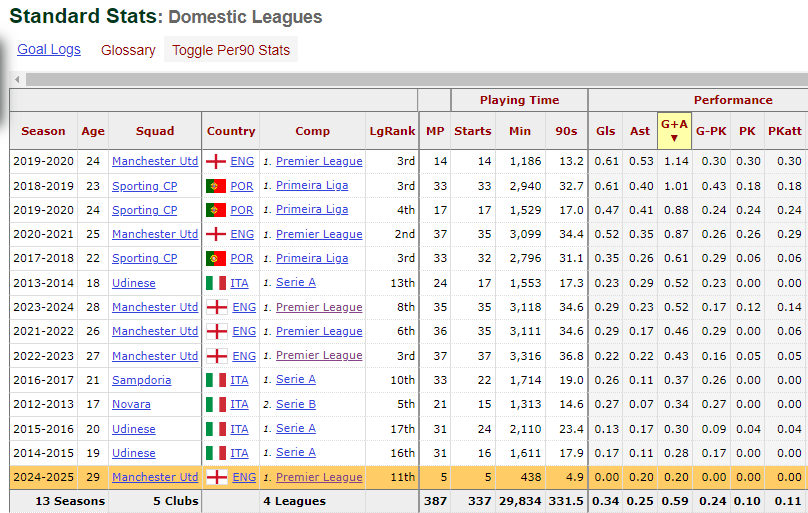Open ENG country link in 2022-2023 row
This screenshot has height=513, width=808.
tap(244, 356)
